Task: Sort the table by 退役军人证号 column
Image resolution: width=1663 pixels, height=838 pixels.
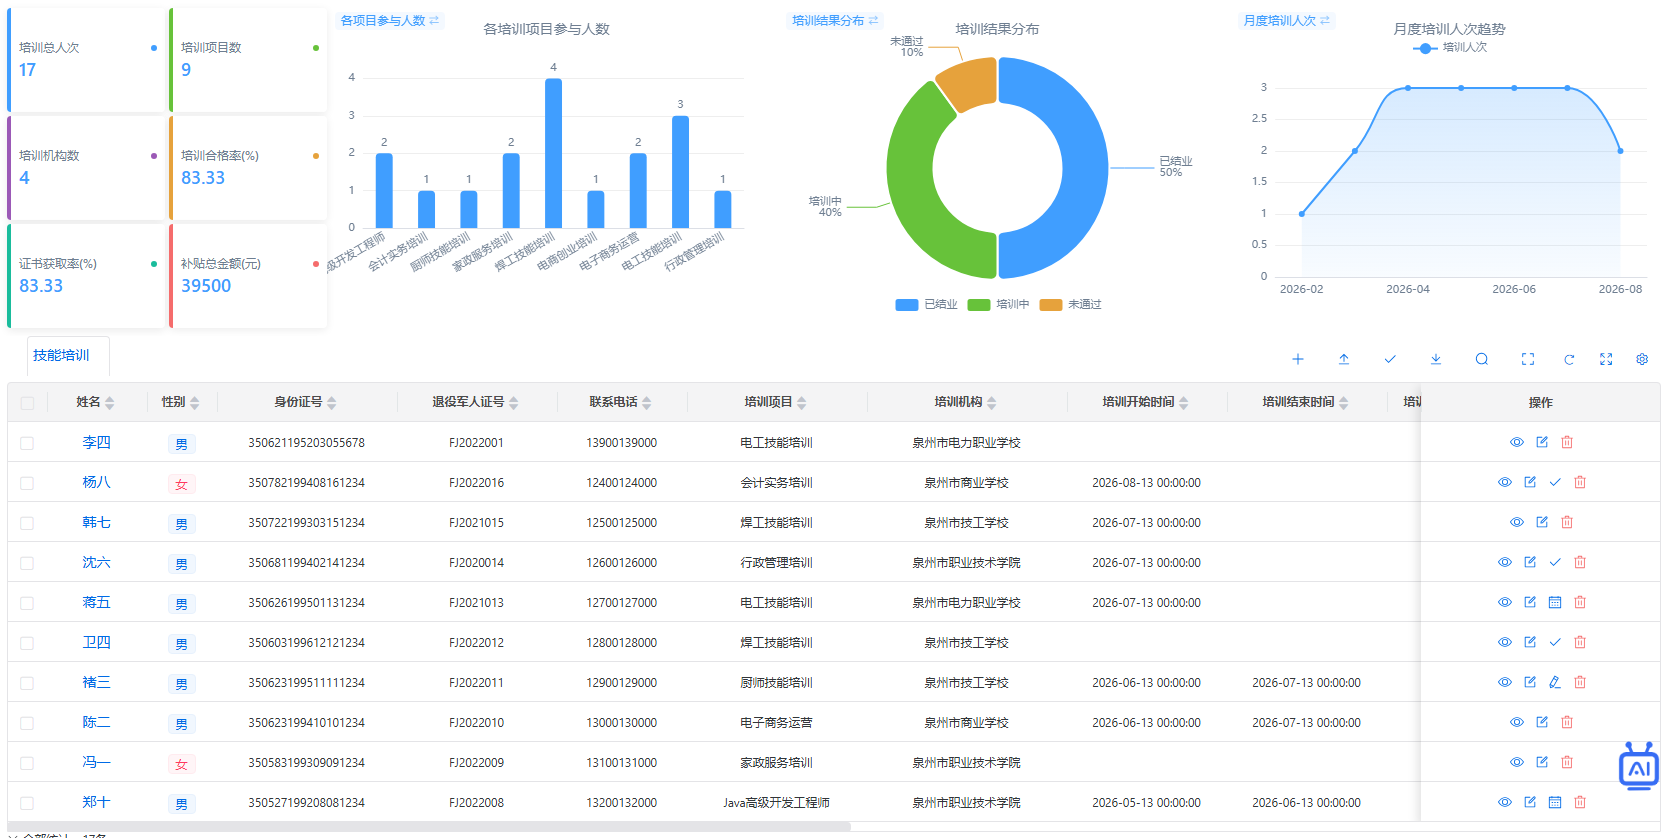Action: [x=514, y=403]
